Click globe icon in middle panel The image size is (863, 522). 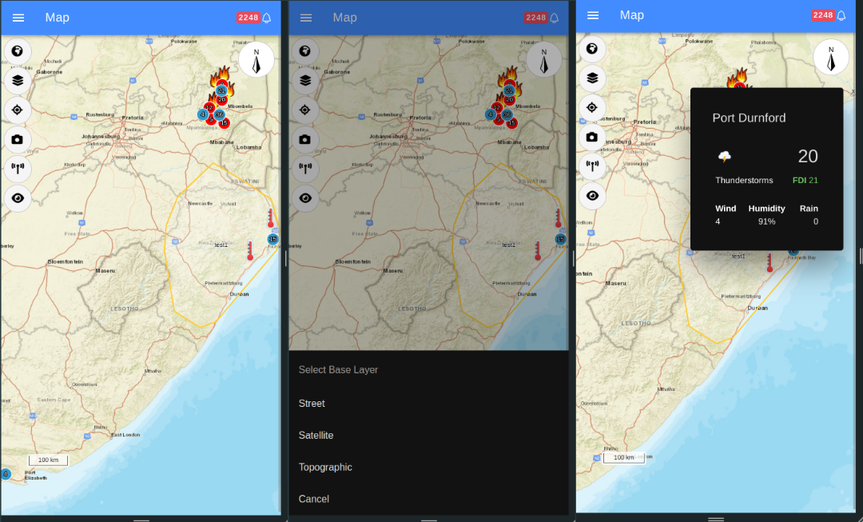pos(305,51)
